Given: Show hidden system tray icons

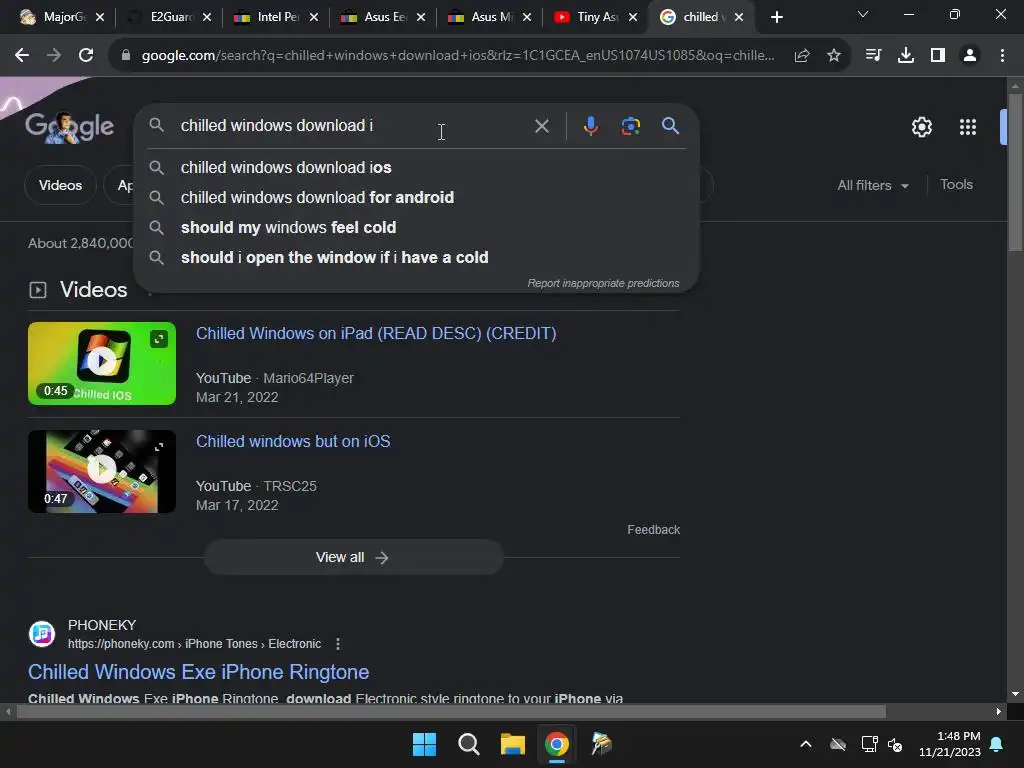Looking at the screenshot, I should (x=806, y=744).
